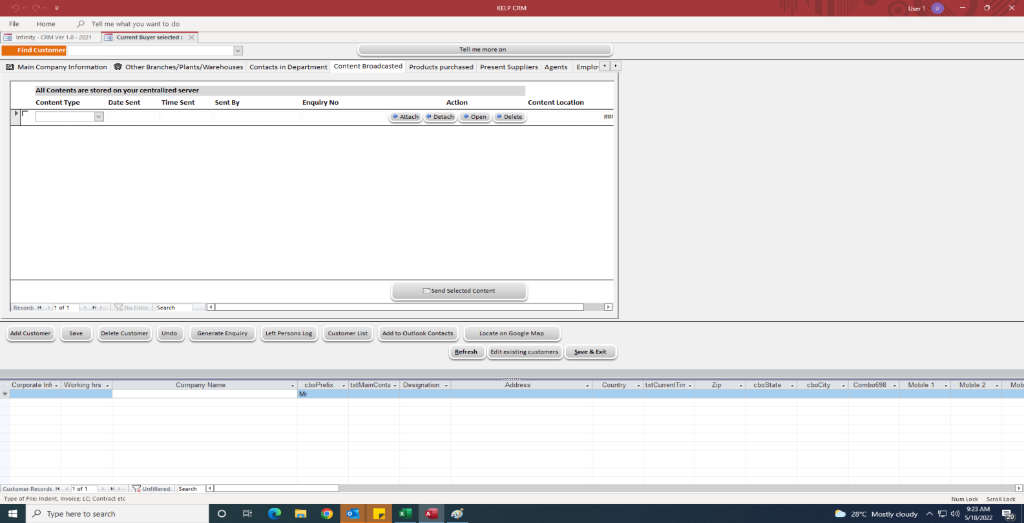Image resolution: width=1024 pixels, height=523 pixels.
Task: Click the horizontal scrollbar in Content Broadcasted
Action: point(400,307)
